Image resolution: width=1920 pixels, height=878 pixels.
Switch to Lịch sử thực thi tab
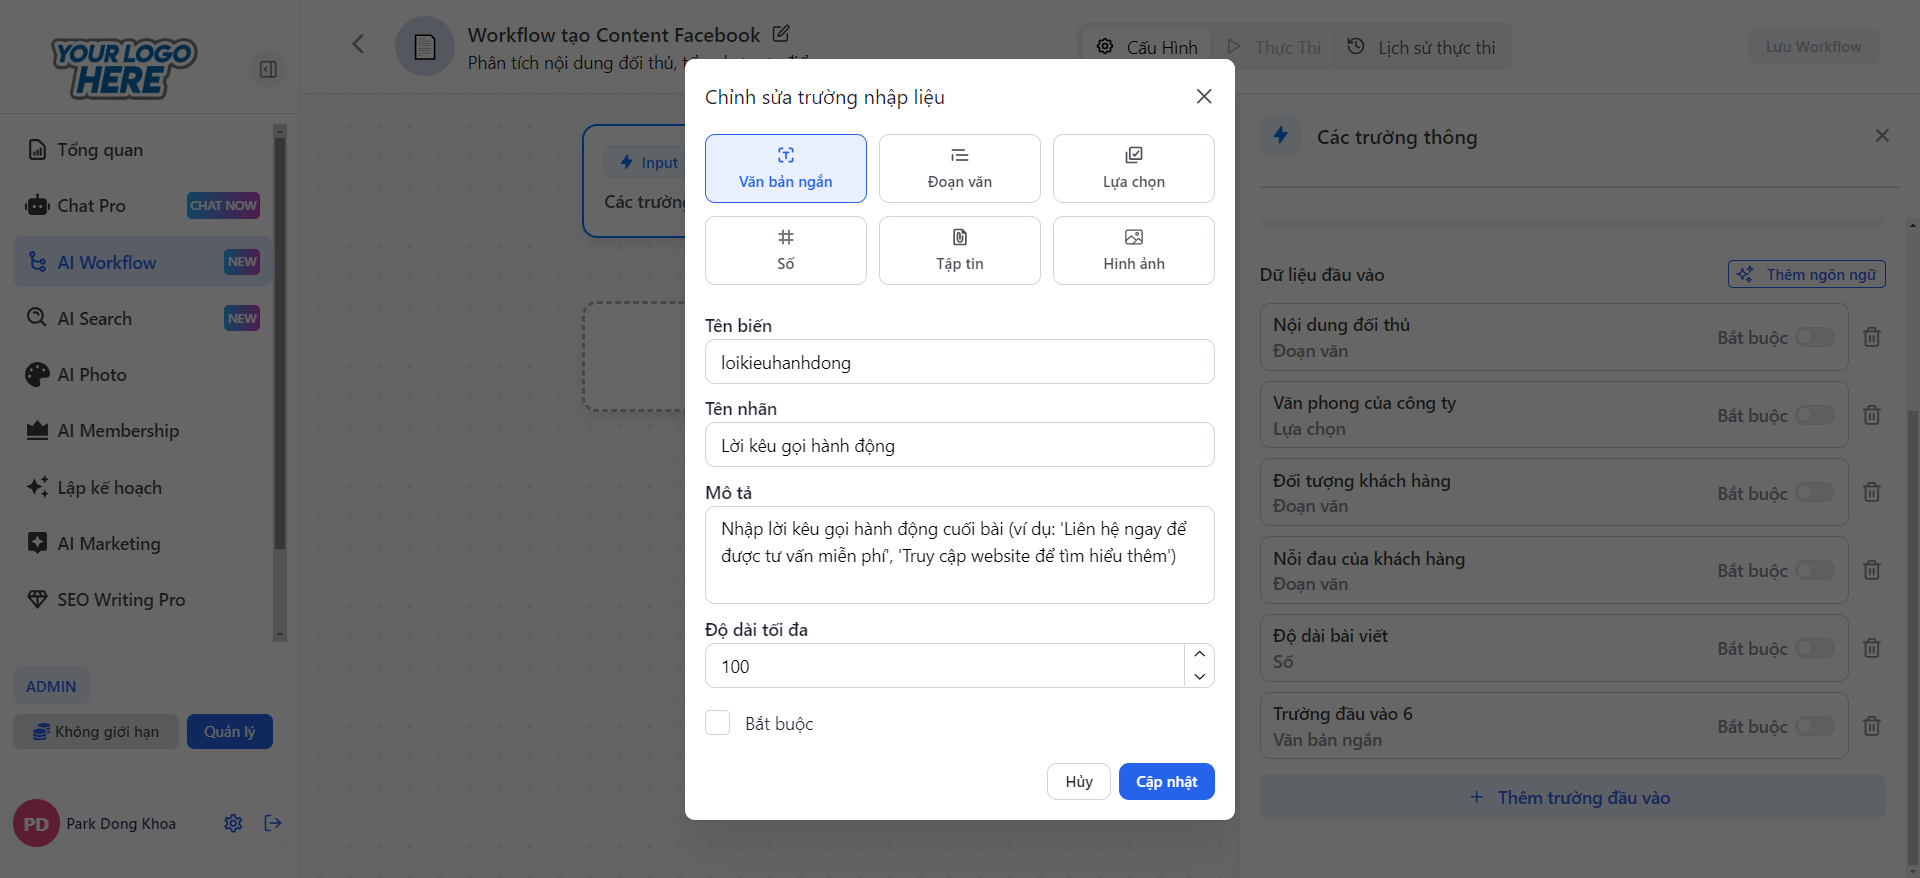point(1422,47)
